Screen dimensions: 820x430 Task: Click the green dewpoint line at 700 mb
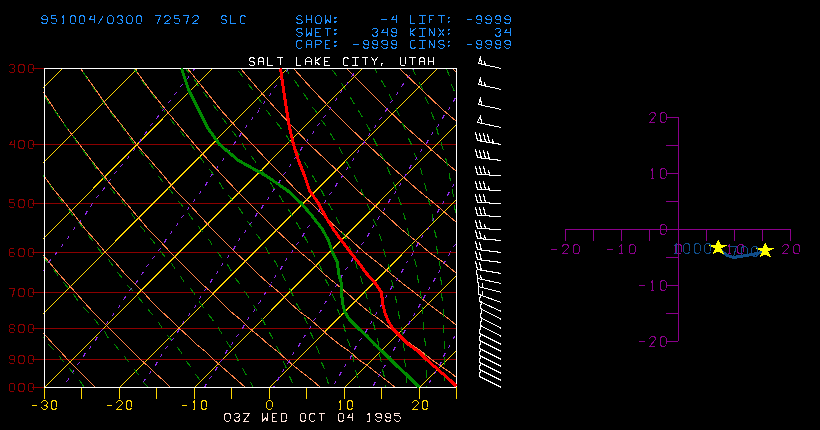[x=342, y=292]
